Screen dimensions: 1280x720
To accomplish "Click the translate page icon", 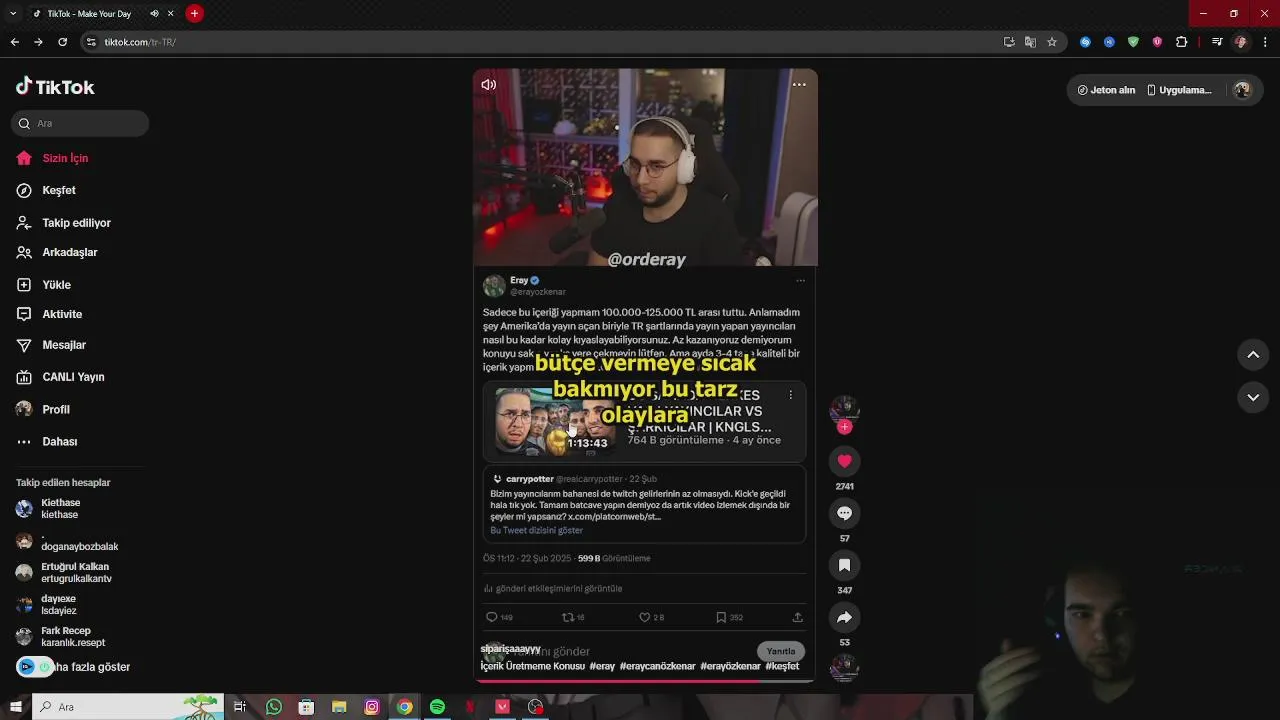I will click(x=1030, y=42).
